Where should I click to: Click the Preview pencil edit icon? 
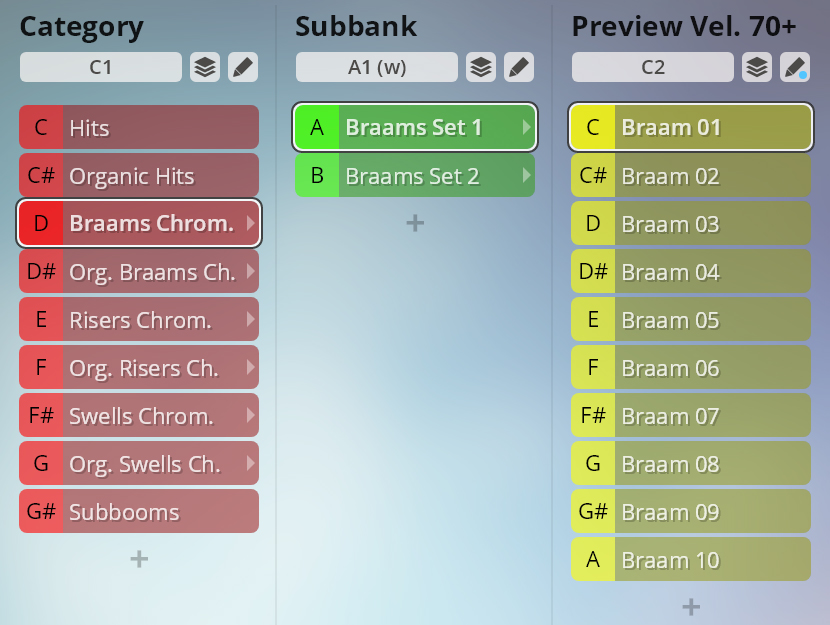[x=795, y=67]
